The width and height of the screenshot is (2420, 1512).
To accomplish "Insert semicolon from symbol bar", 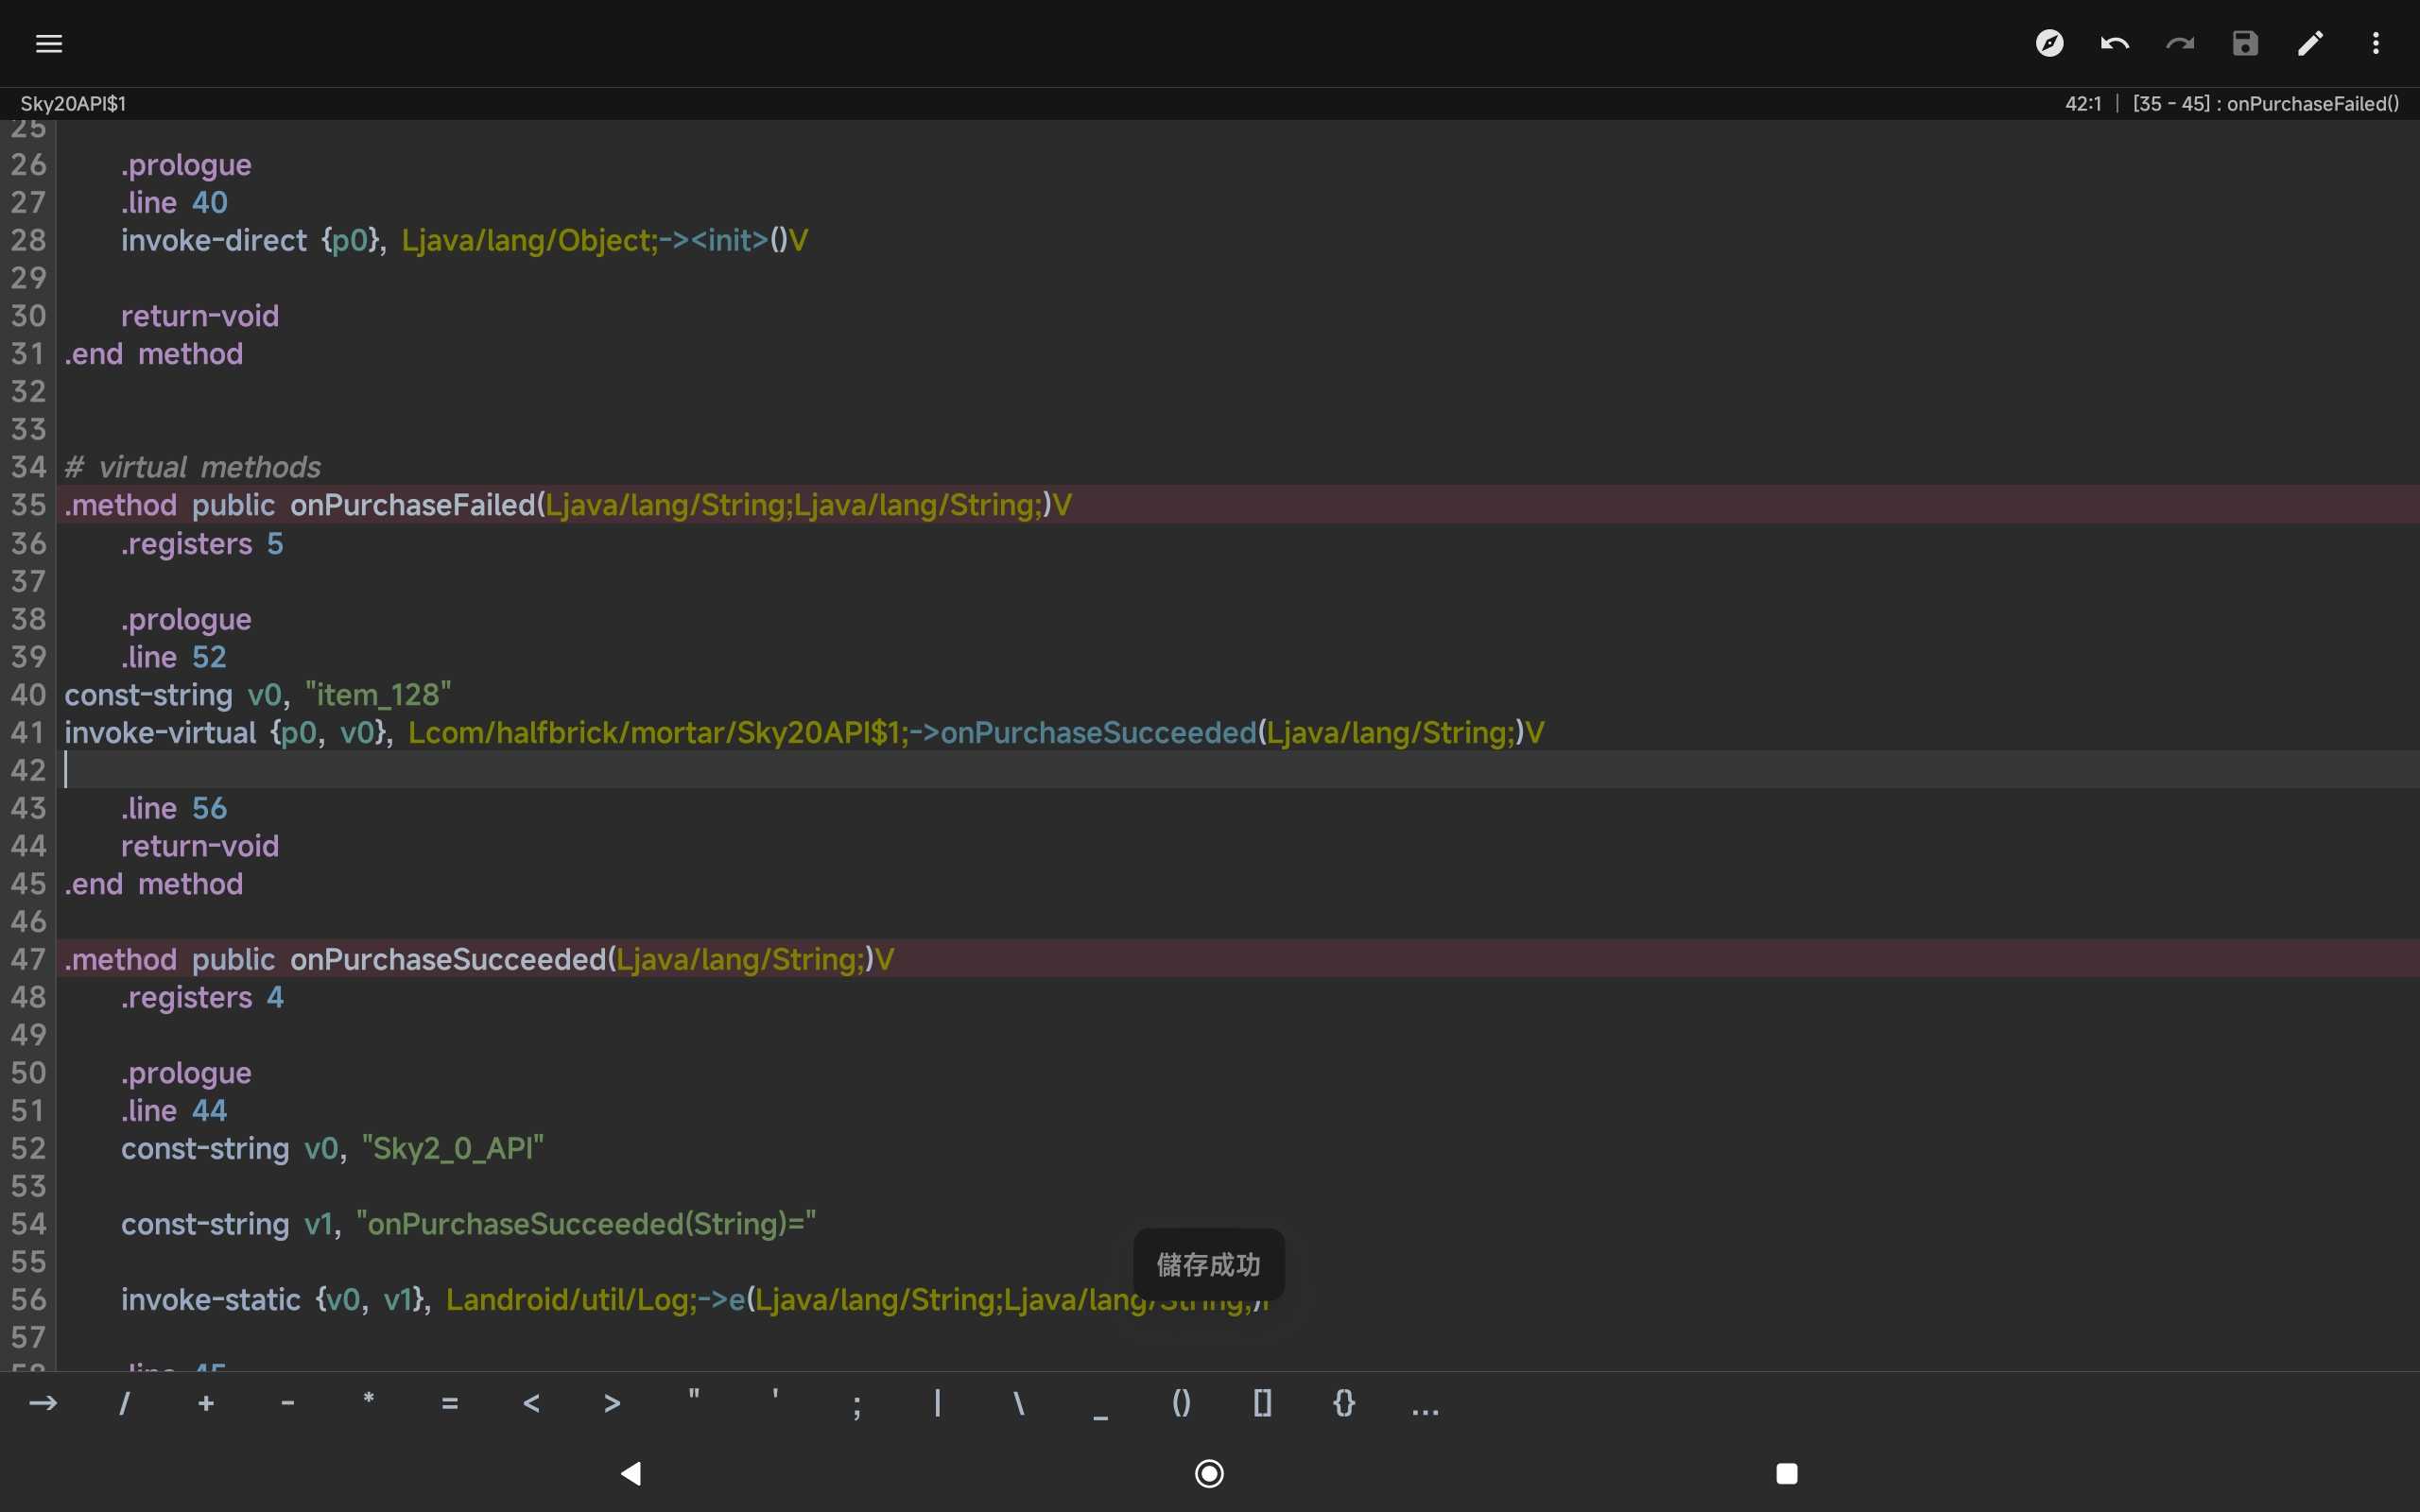I will [856, 1405].
